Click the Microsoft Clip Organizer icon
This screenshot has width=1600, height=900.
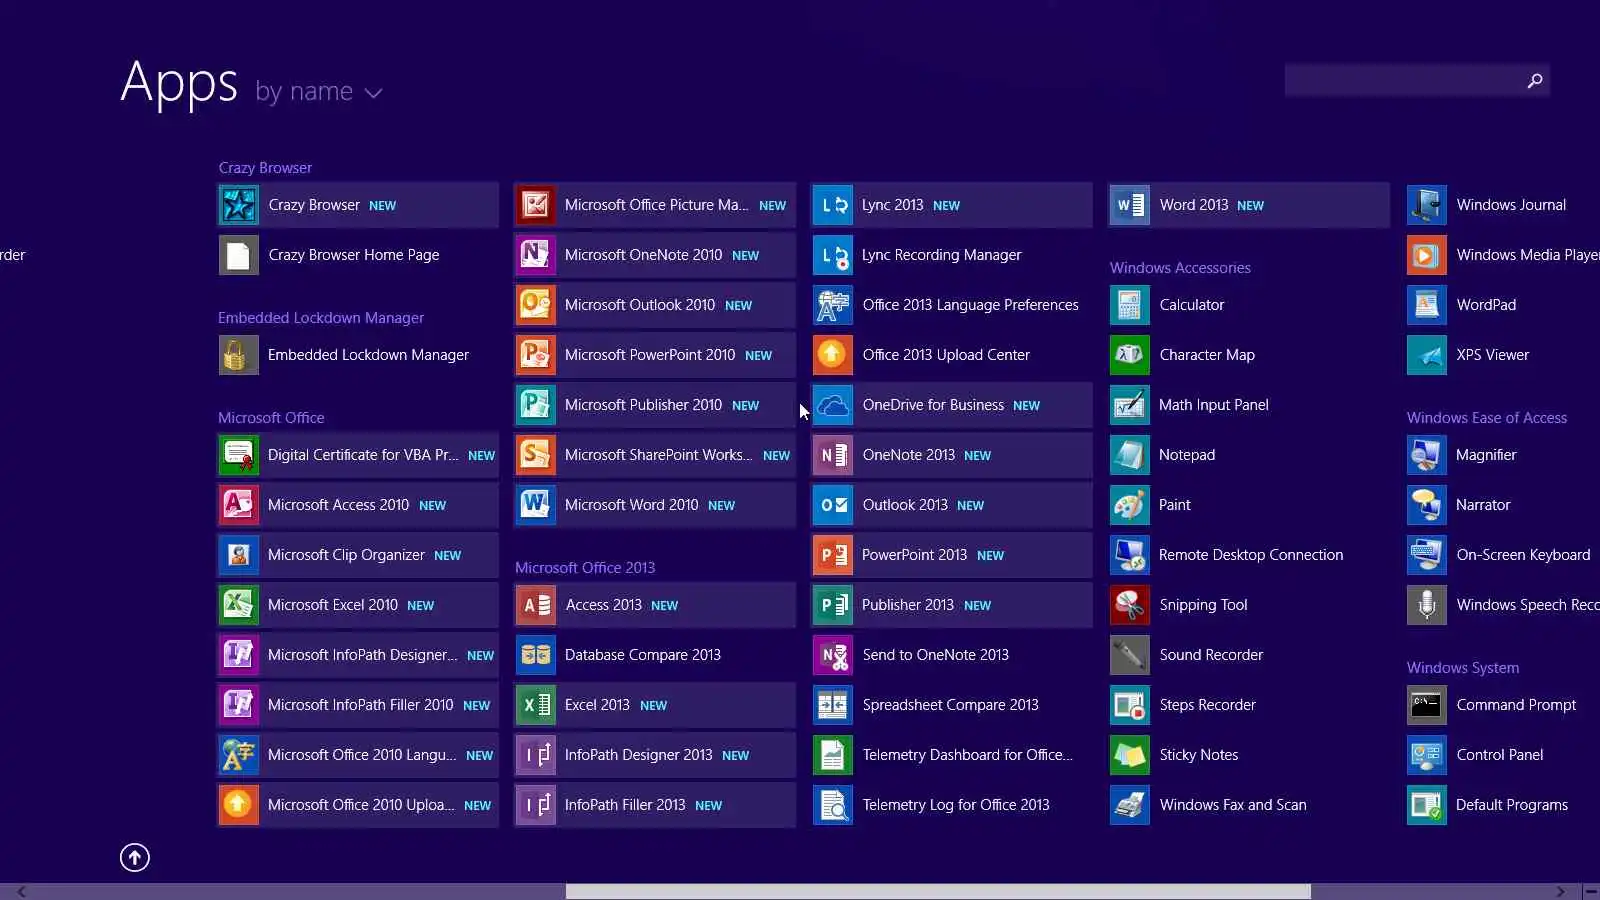click(x=238, y=555)
